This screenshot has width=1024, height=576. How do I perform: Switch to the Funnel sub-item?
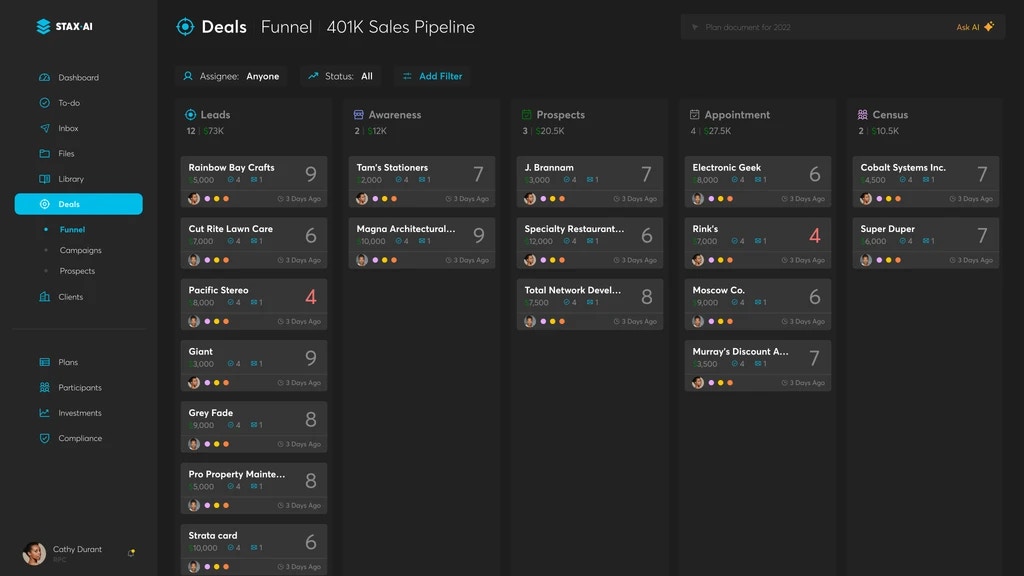(x=72, y=230)
